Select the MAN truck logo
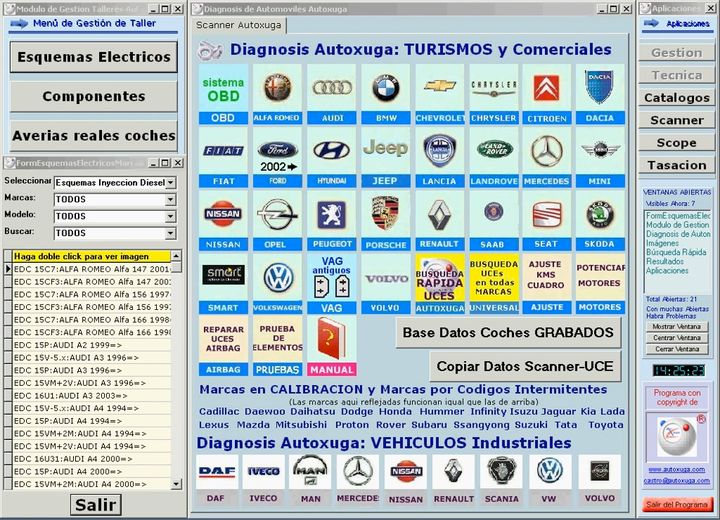Viewport: 720px width, 520px height. (x=310, y=472)
